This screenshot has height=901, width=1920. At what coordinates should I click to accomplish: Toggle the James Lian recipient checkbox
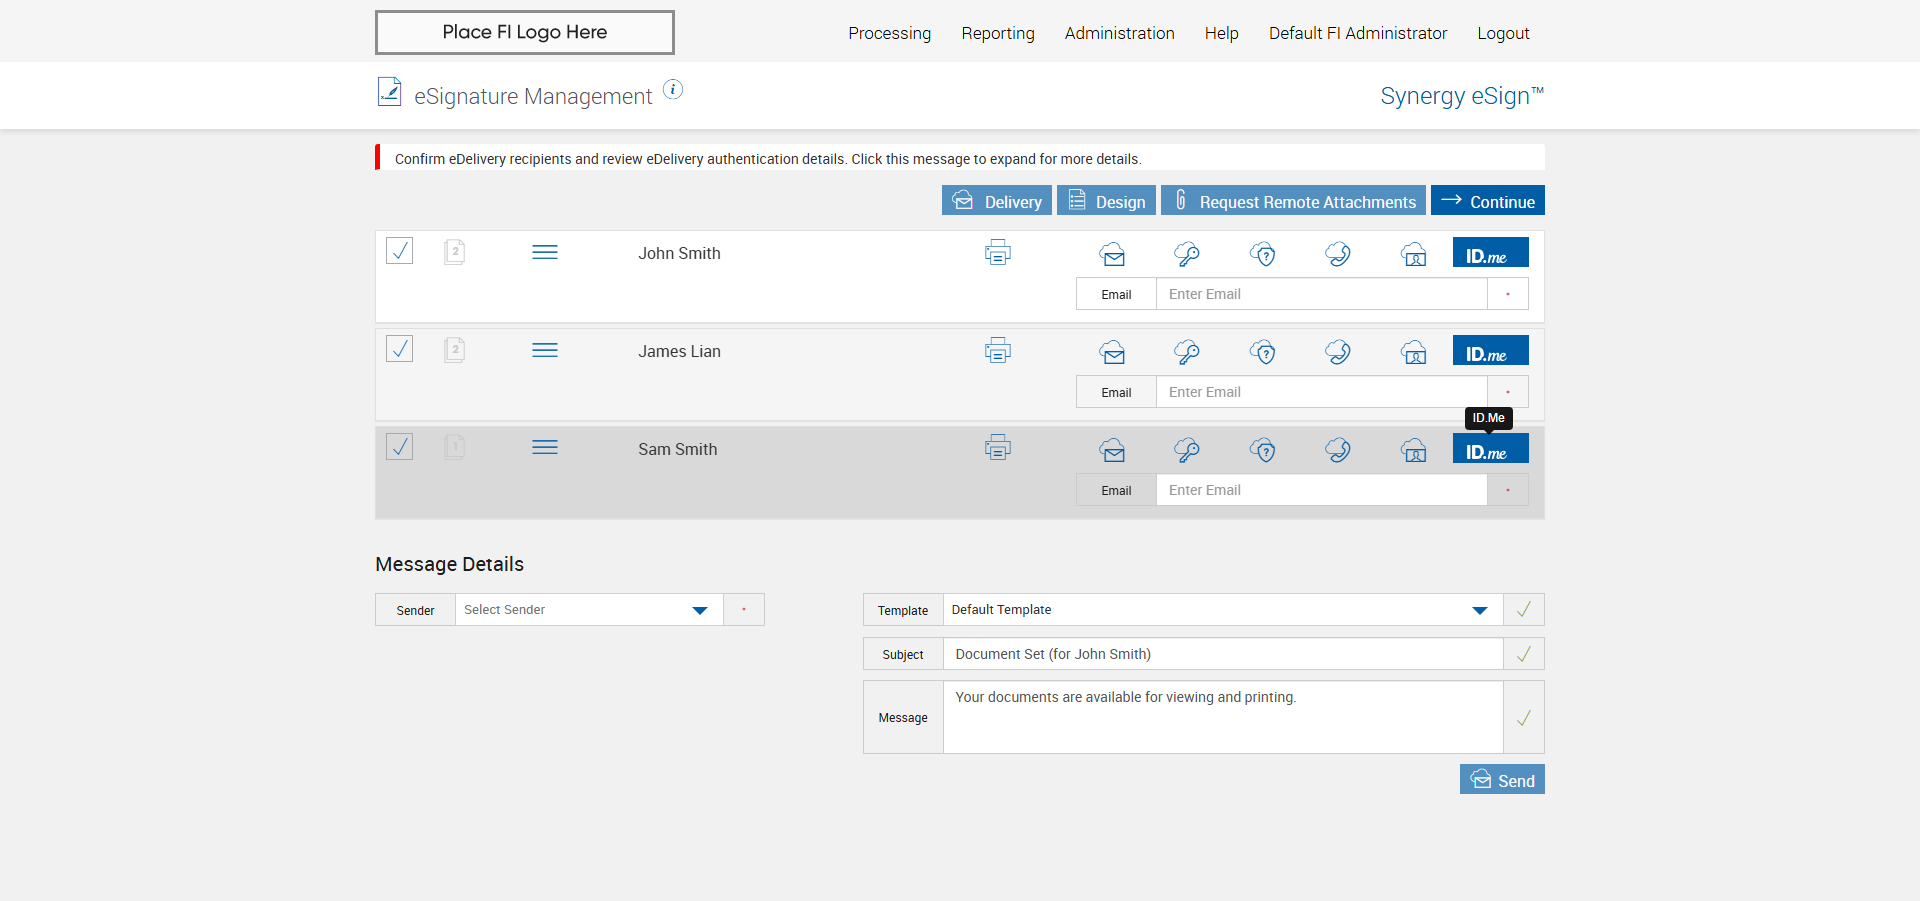pyautogui.click(x=400, y=348)
